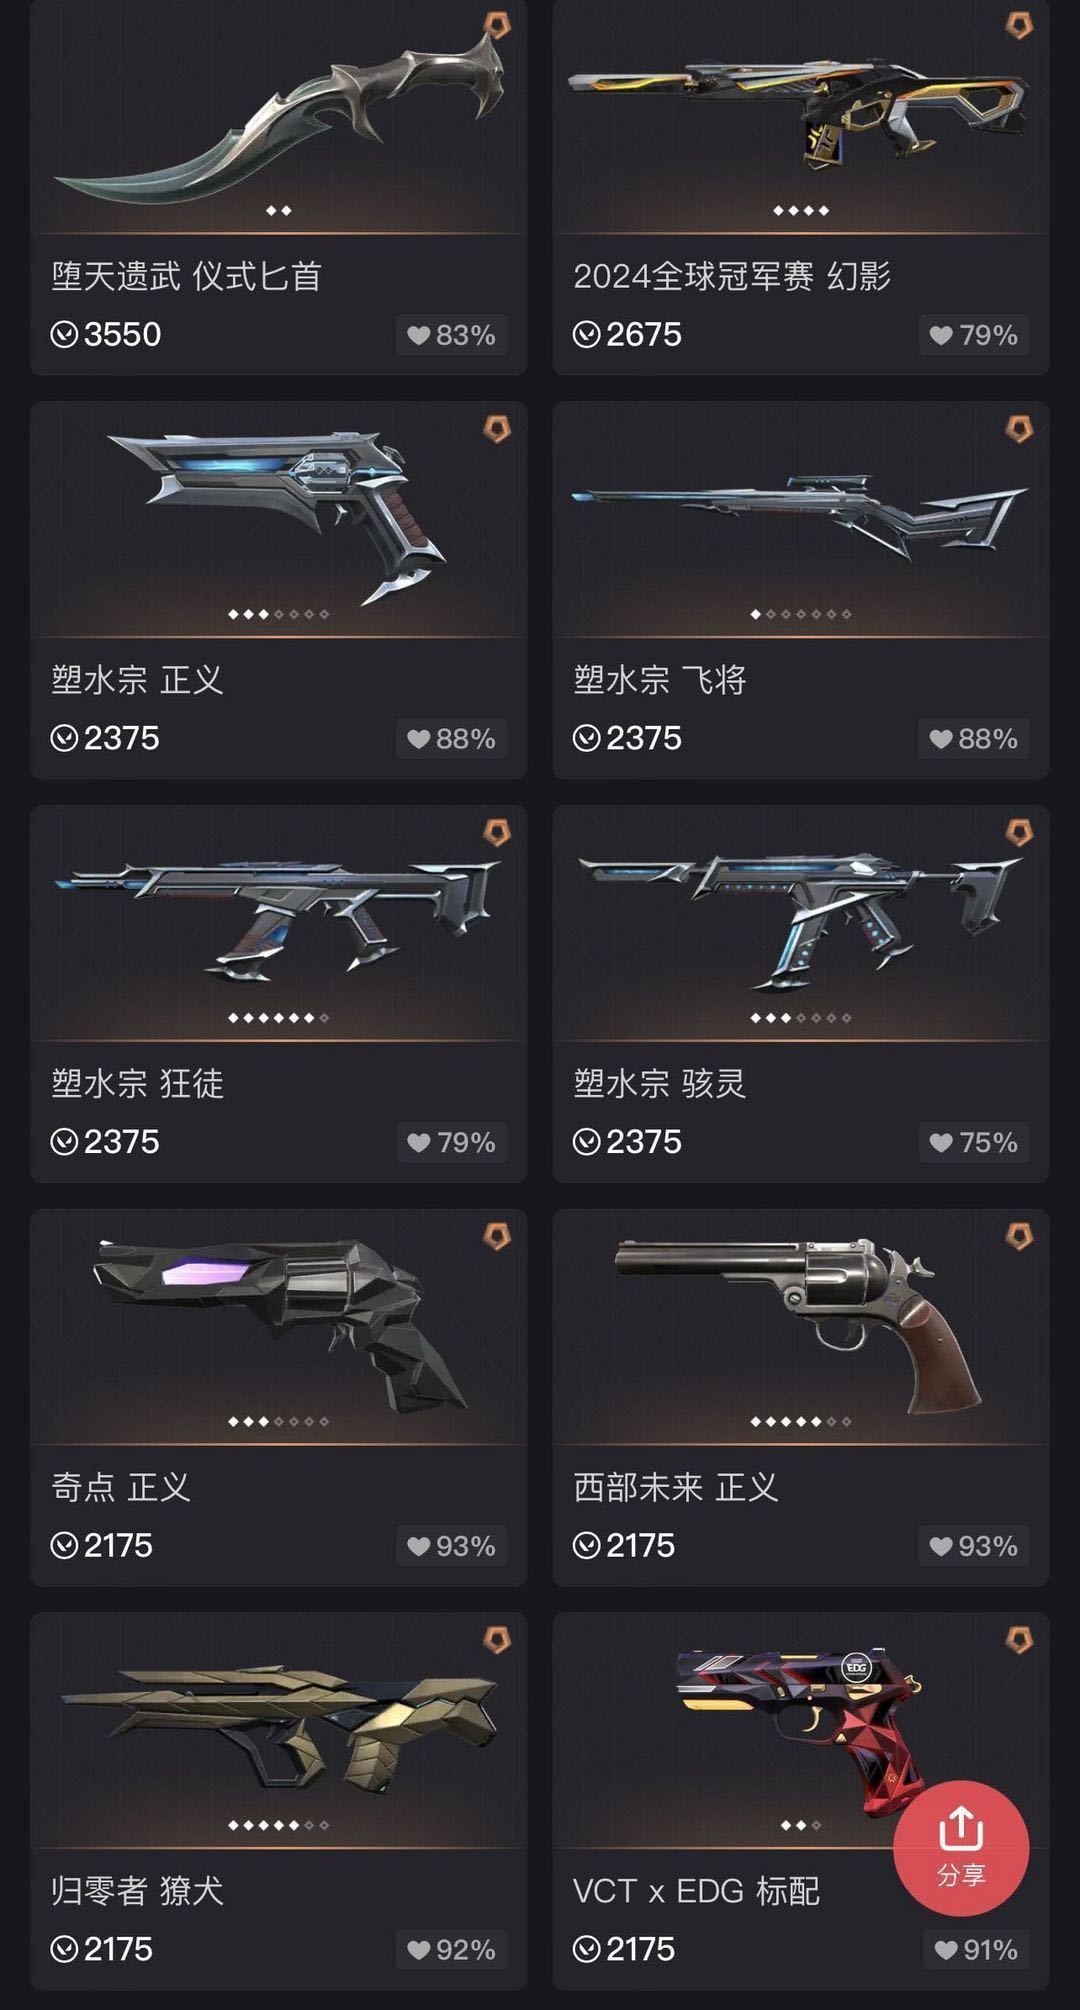The height and width of the screenshot is (2010, 1080).
Task: Click edition badge icon on 塑水宗 正义 card
Action: [497, 429]
